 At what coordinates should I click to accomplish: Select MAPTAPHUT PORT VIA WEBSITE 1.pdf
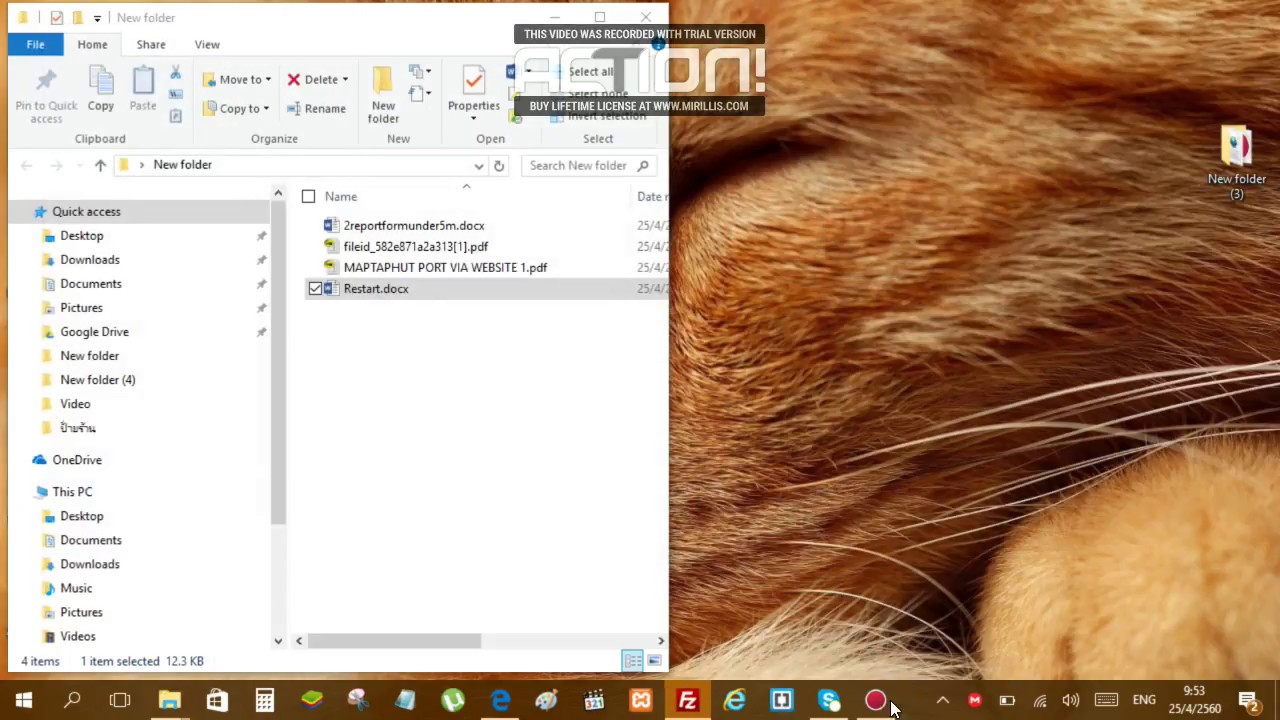click(x=445, y=268)
